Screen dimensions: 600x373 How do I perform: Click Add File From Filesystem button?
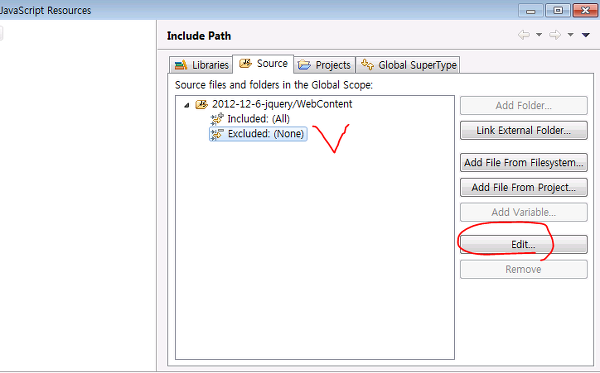[x=523, y=163]
